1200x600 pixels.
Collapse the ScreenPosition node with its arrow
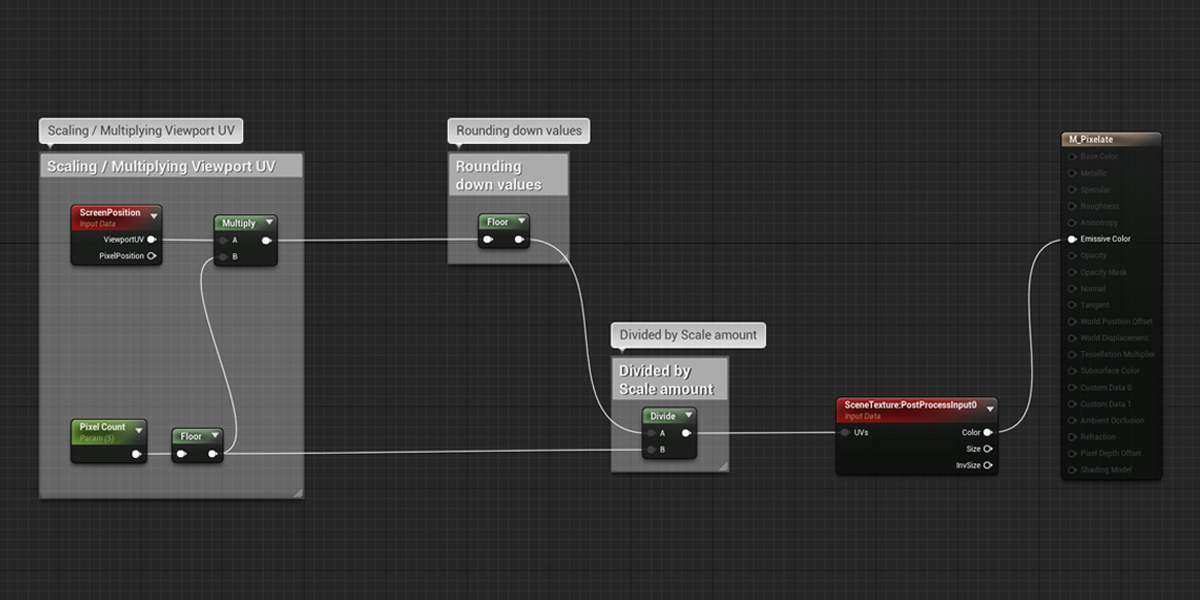pyautogui.click(x=154, y=215)
